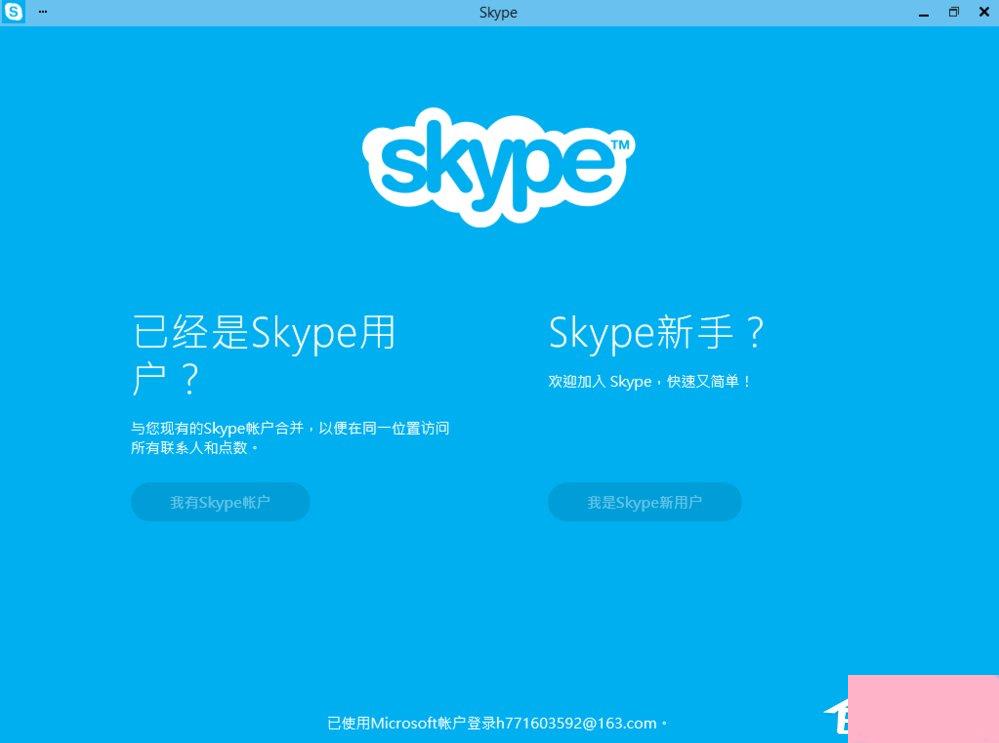This screenshot has width=999, height=743.
Task: Click the 与您现有的Skype帐户合并 description text
Action: [291, 438]
